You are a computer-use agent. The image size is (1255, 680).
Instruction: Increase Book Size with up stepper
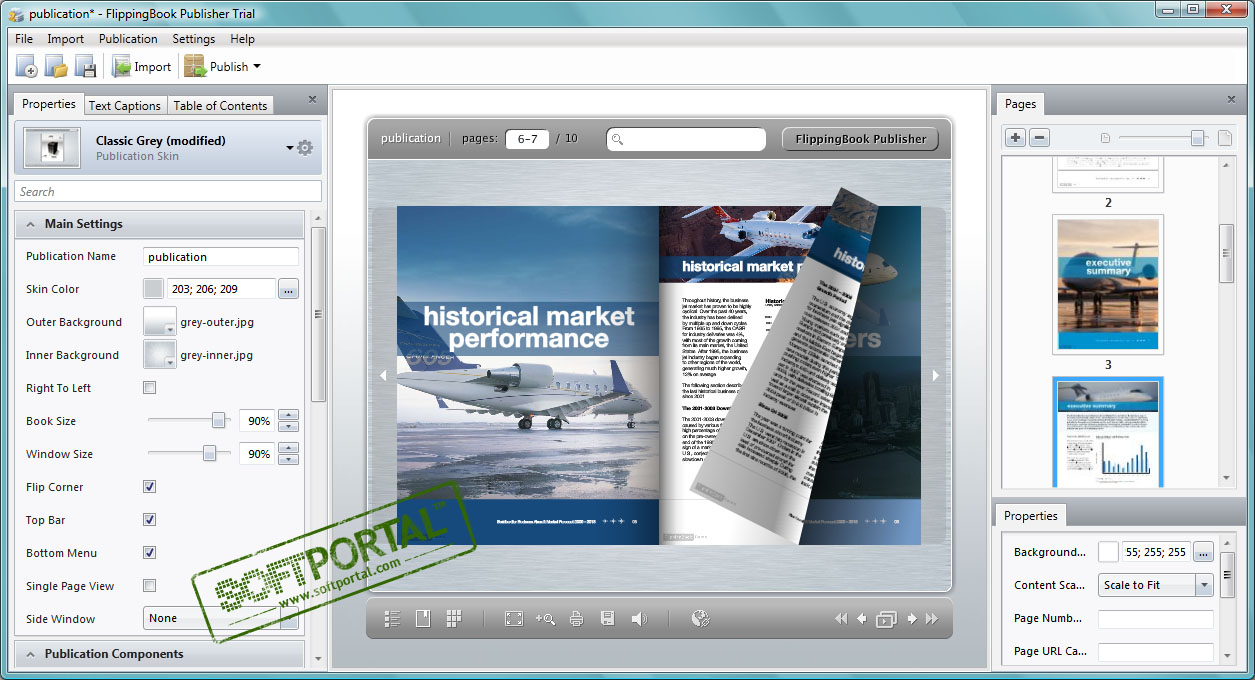coord(288,415)
